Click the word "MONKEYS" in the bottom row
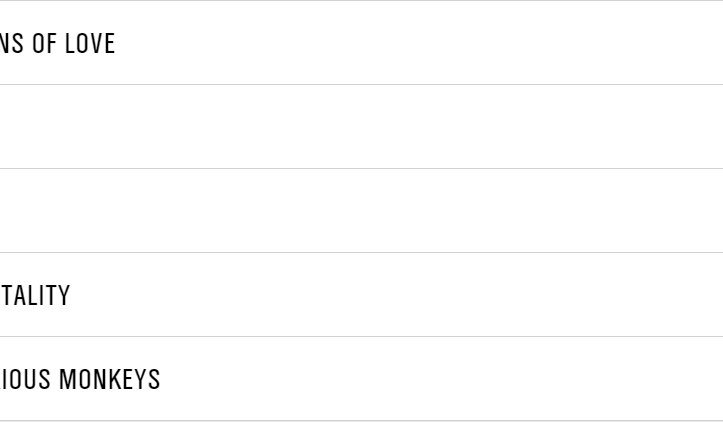 click(109, 380)
